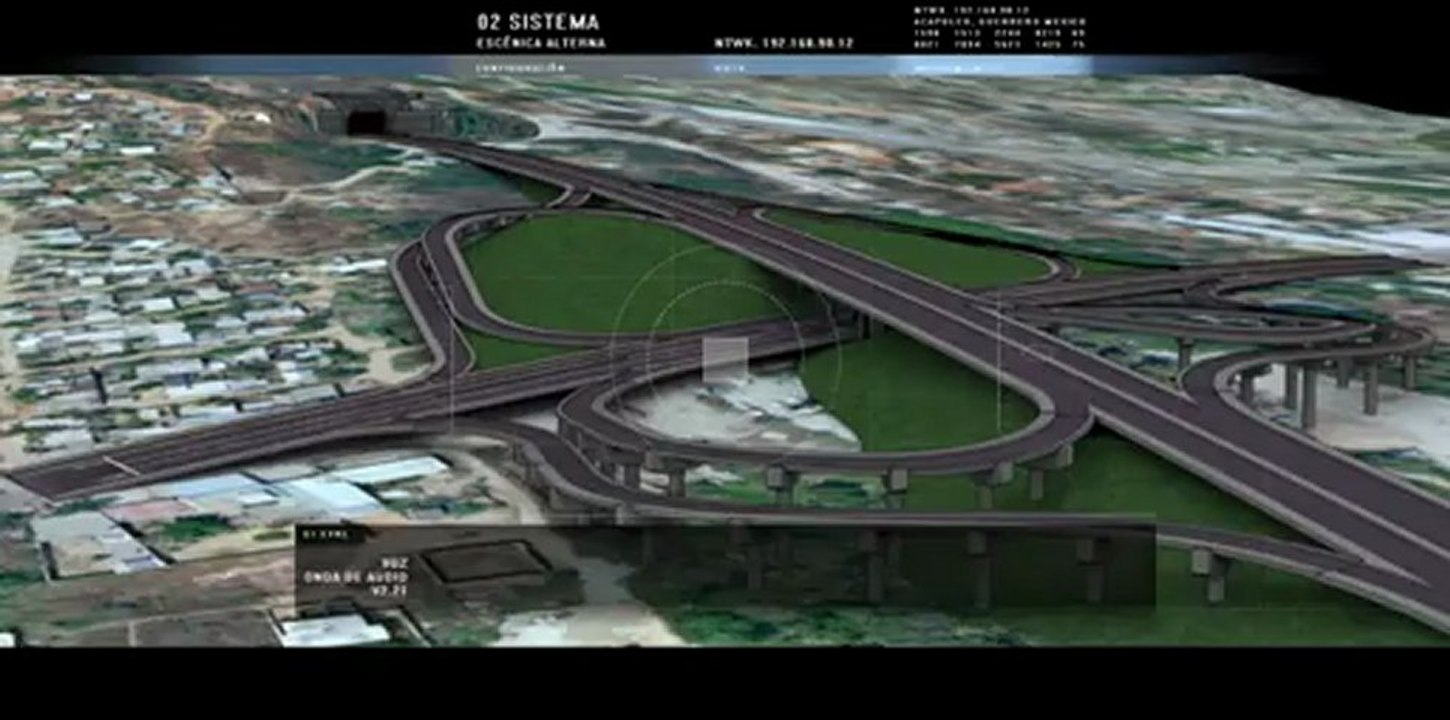Click the "ESCÉNICA ALTERNA" subtitle
Viewport: 1450px width, 720px height.
tap(541, 44)
